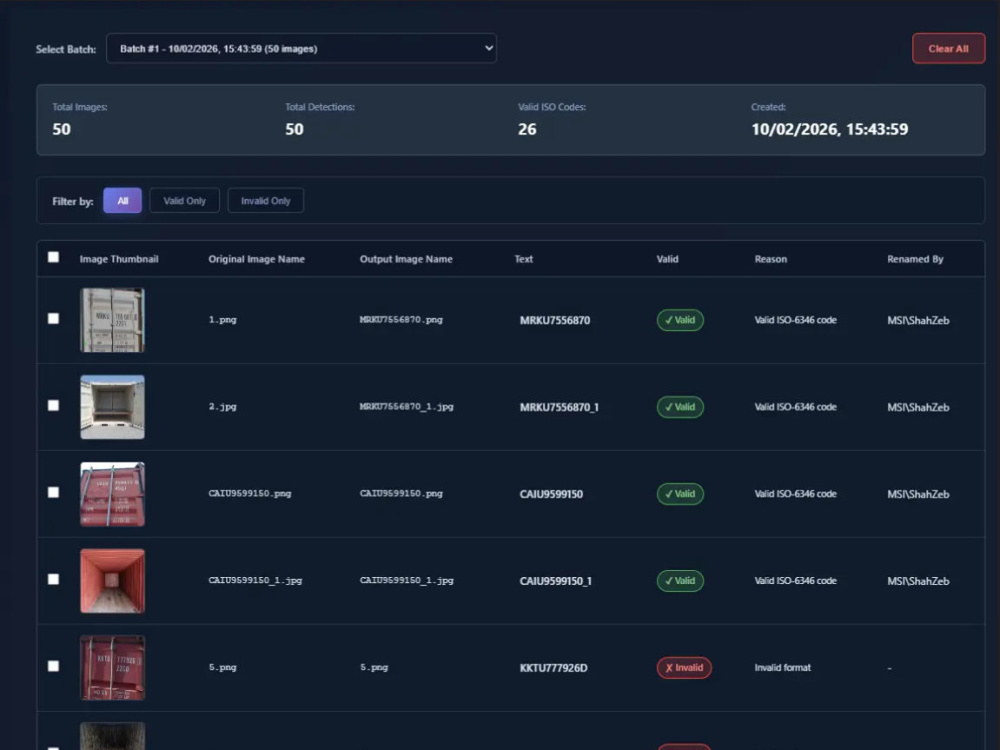Click the Invalid format reason text
The image size is (1000, 750).
[783, 667]
